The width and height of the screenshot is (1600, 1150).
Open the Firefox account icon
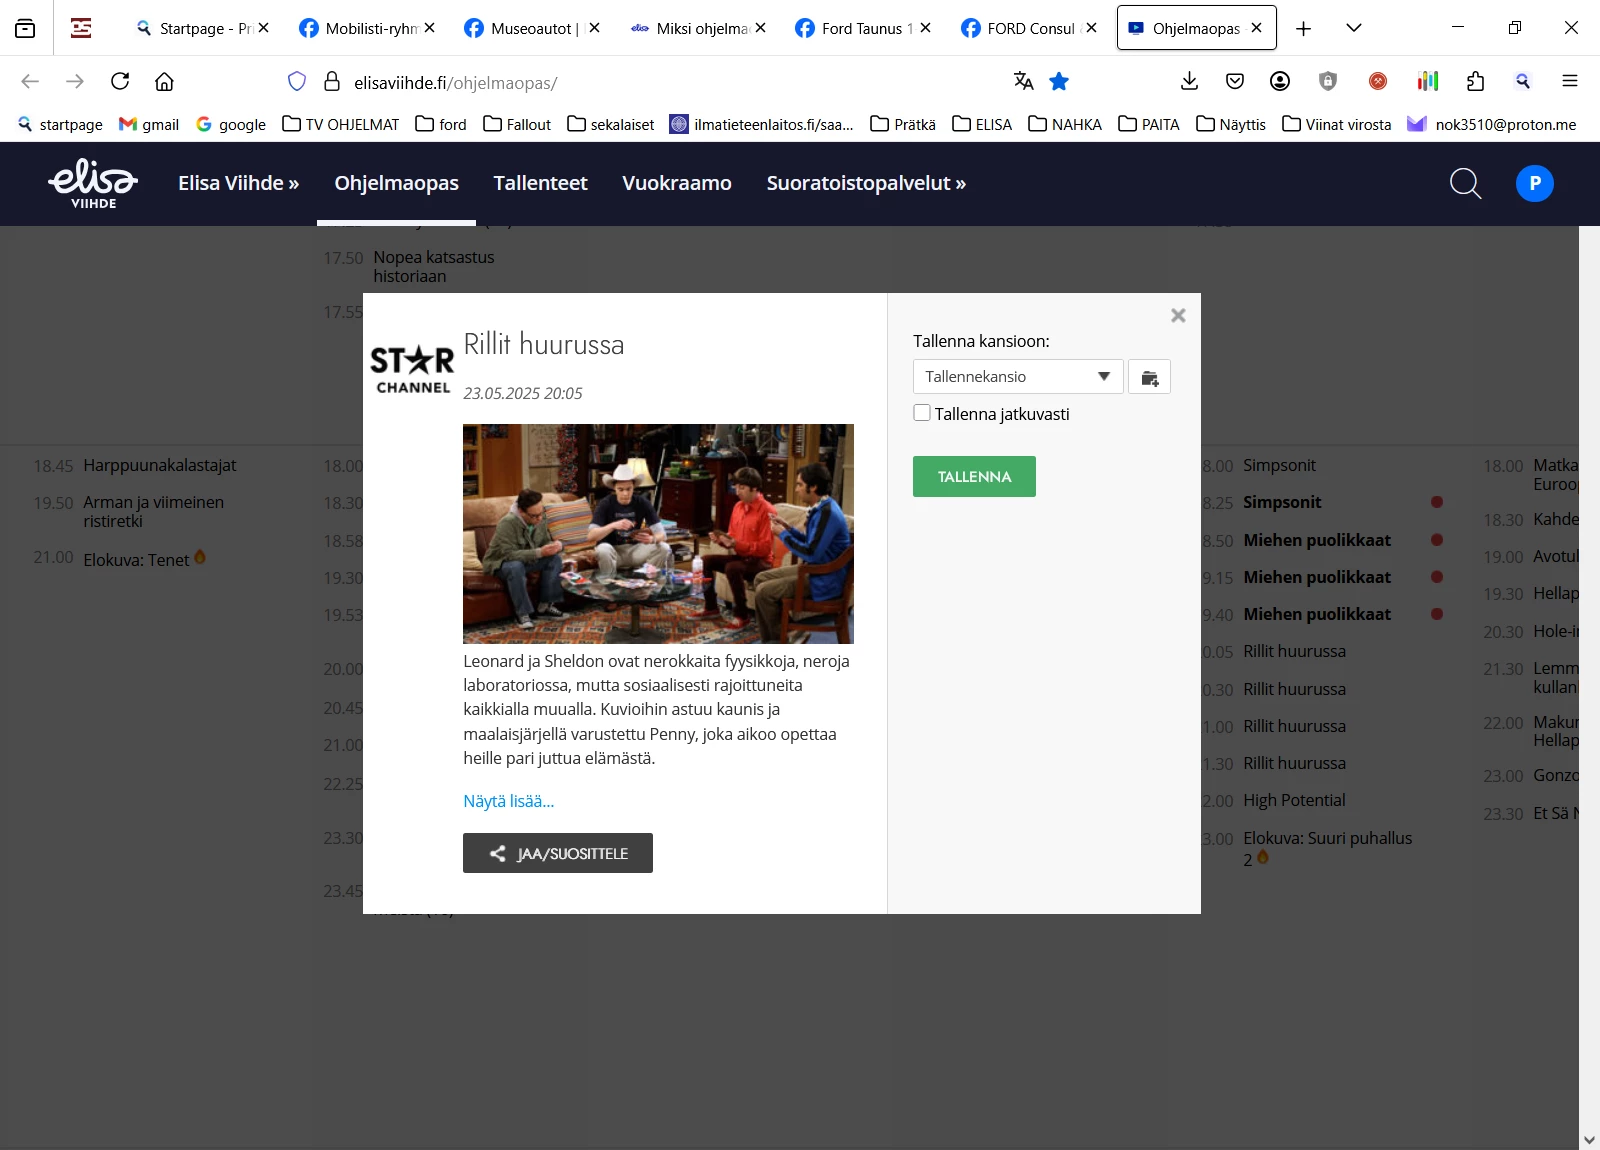[x=1280, y=81]
